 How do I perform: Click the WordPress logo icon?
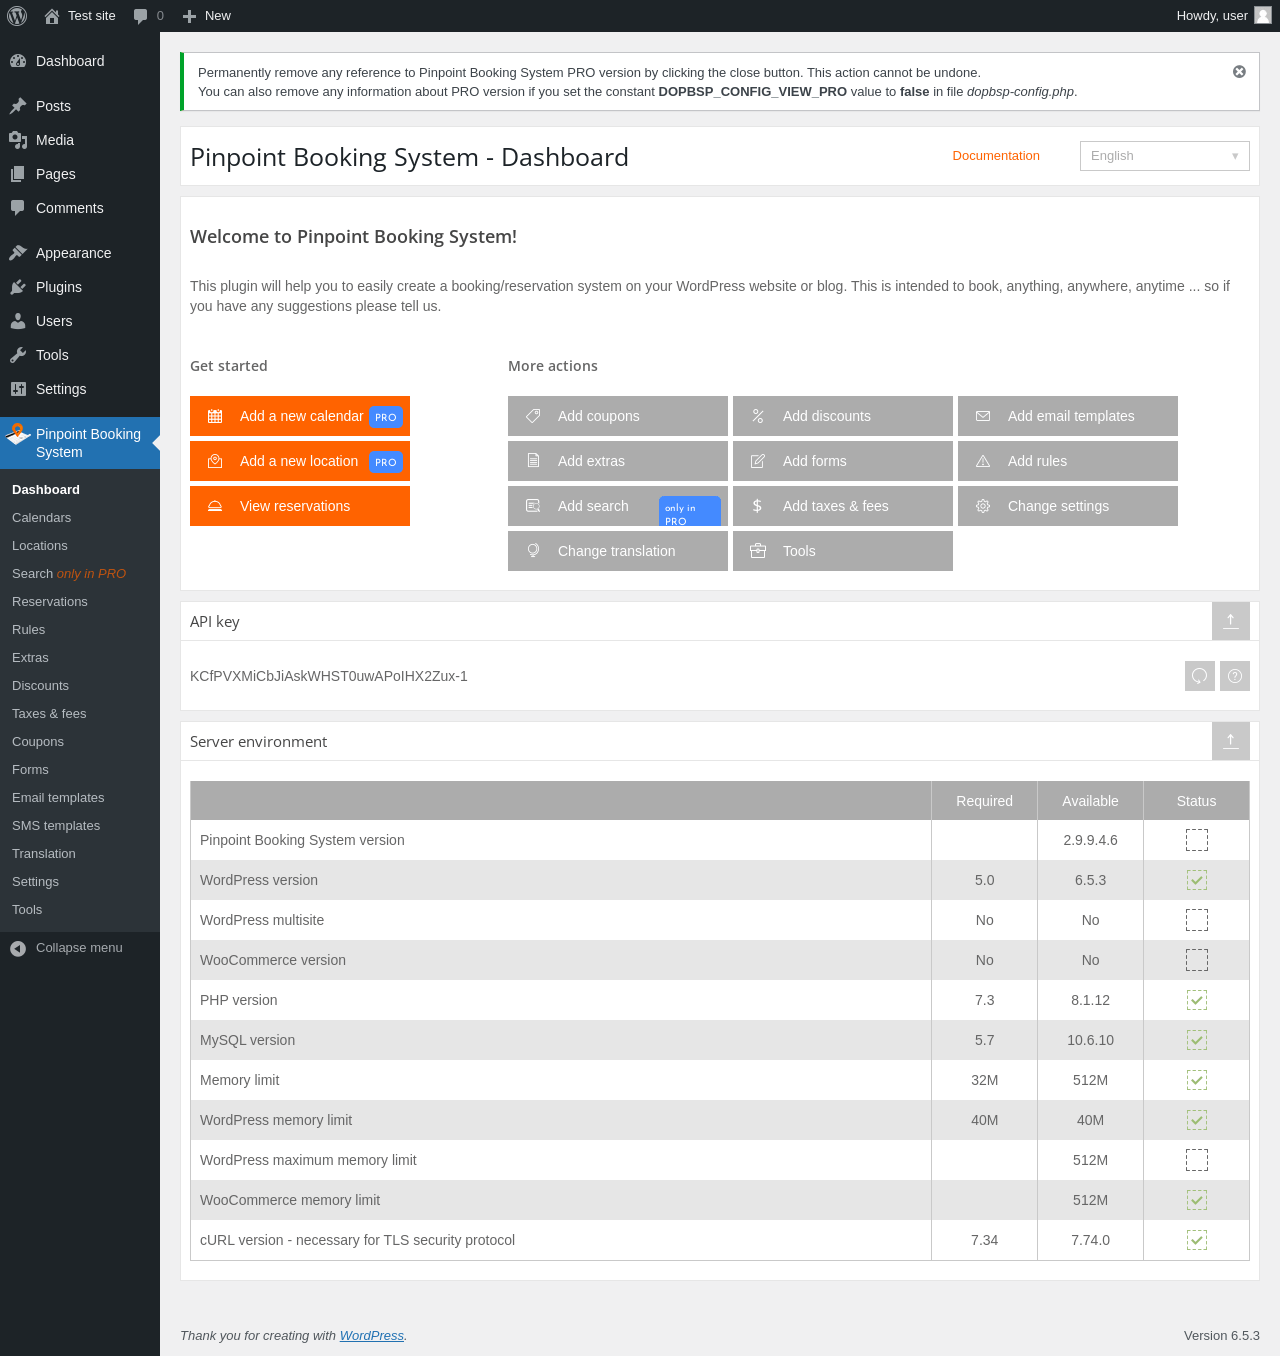[17, 16]
